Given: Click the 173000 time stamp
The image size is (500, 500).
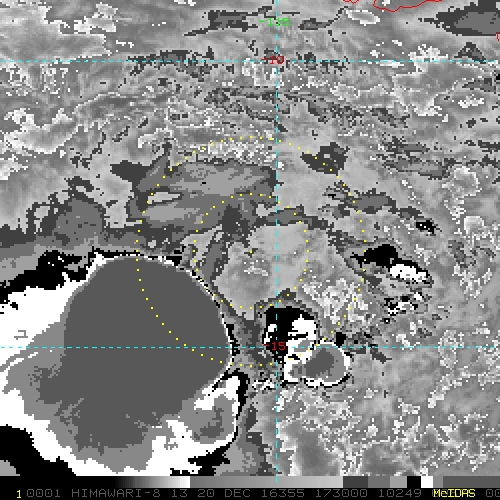Looking at the screenshot, I should pos(341,493).
